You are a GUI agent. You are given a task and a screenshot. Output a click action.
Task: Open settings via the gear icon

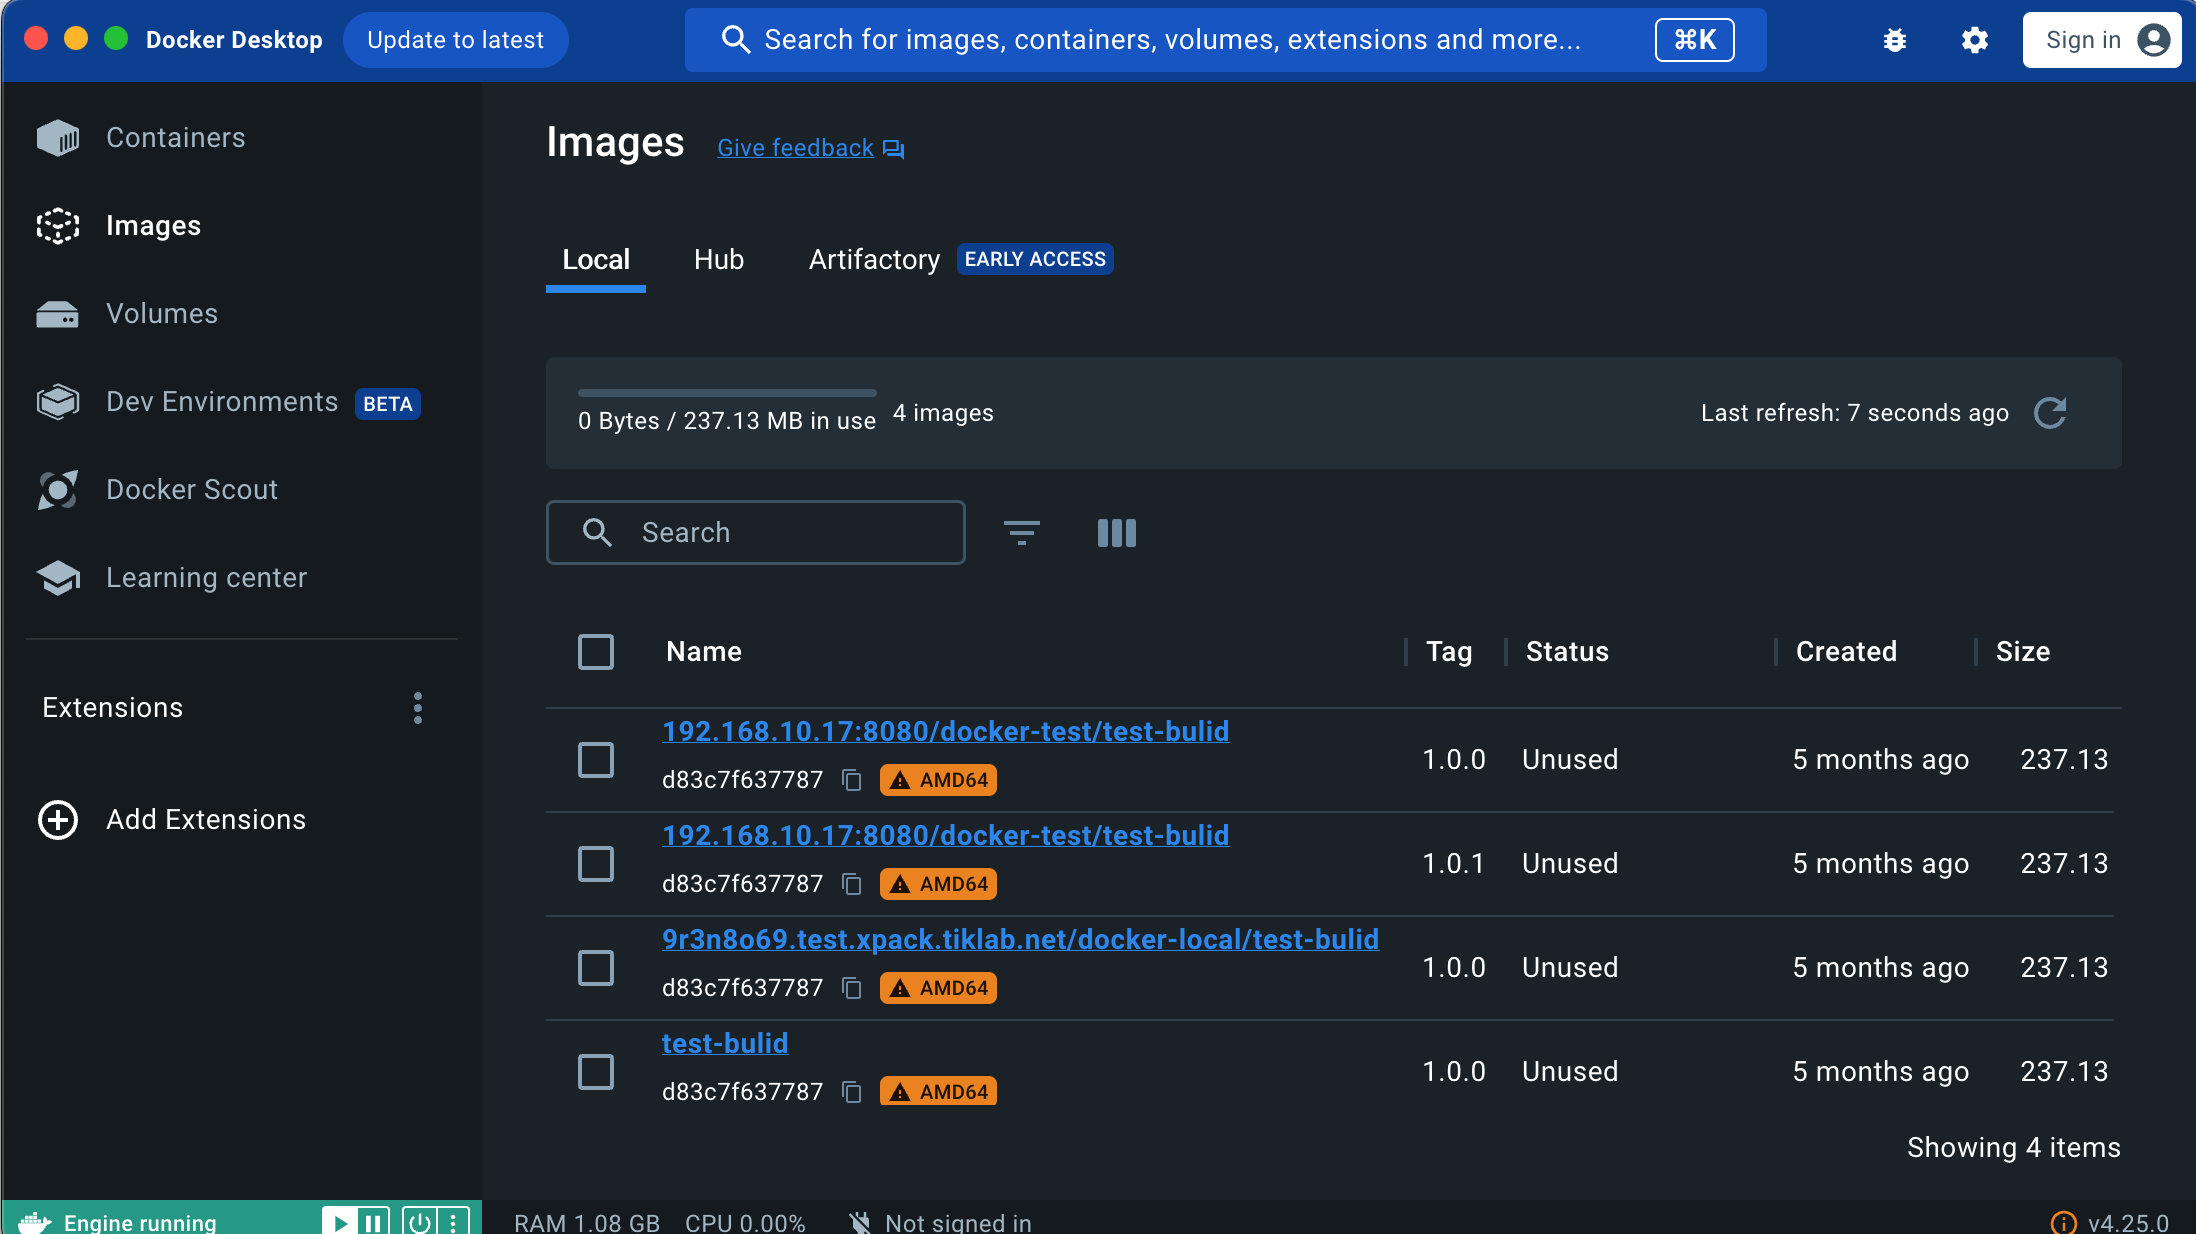point(1974,40)
